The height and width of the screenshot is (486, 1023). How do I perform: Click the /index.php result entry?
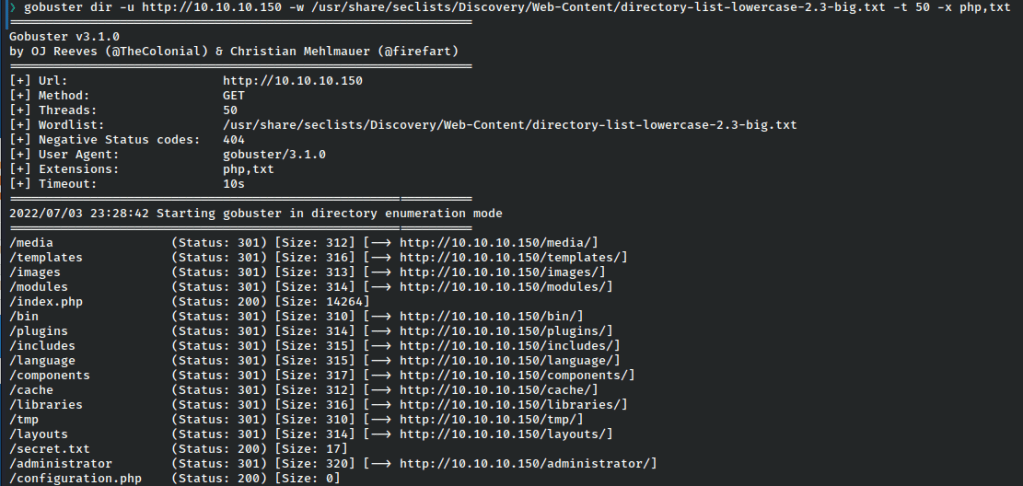point(46,302)
